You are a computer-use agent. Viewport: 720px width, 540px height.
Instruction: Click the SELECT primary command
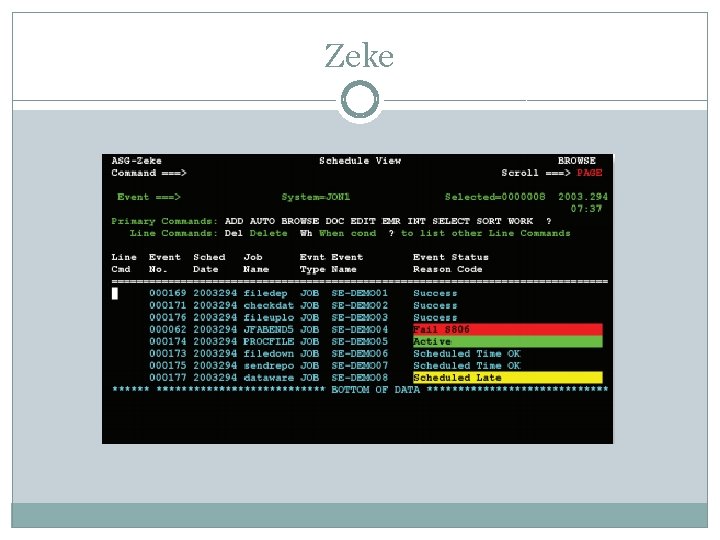[x=451, y=221]
